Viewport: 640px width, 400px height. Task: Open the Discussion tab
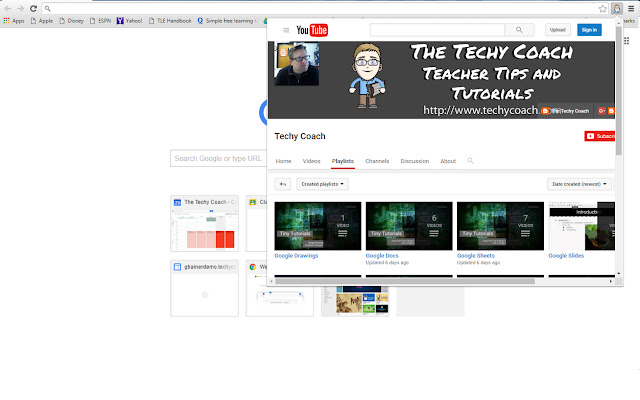(415, 161)
